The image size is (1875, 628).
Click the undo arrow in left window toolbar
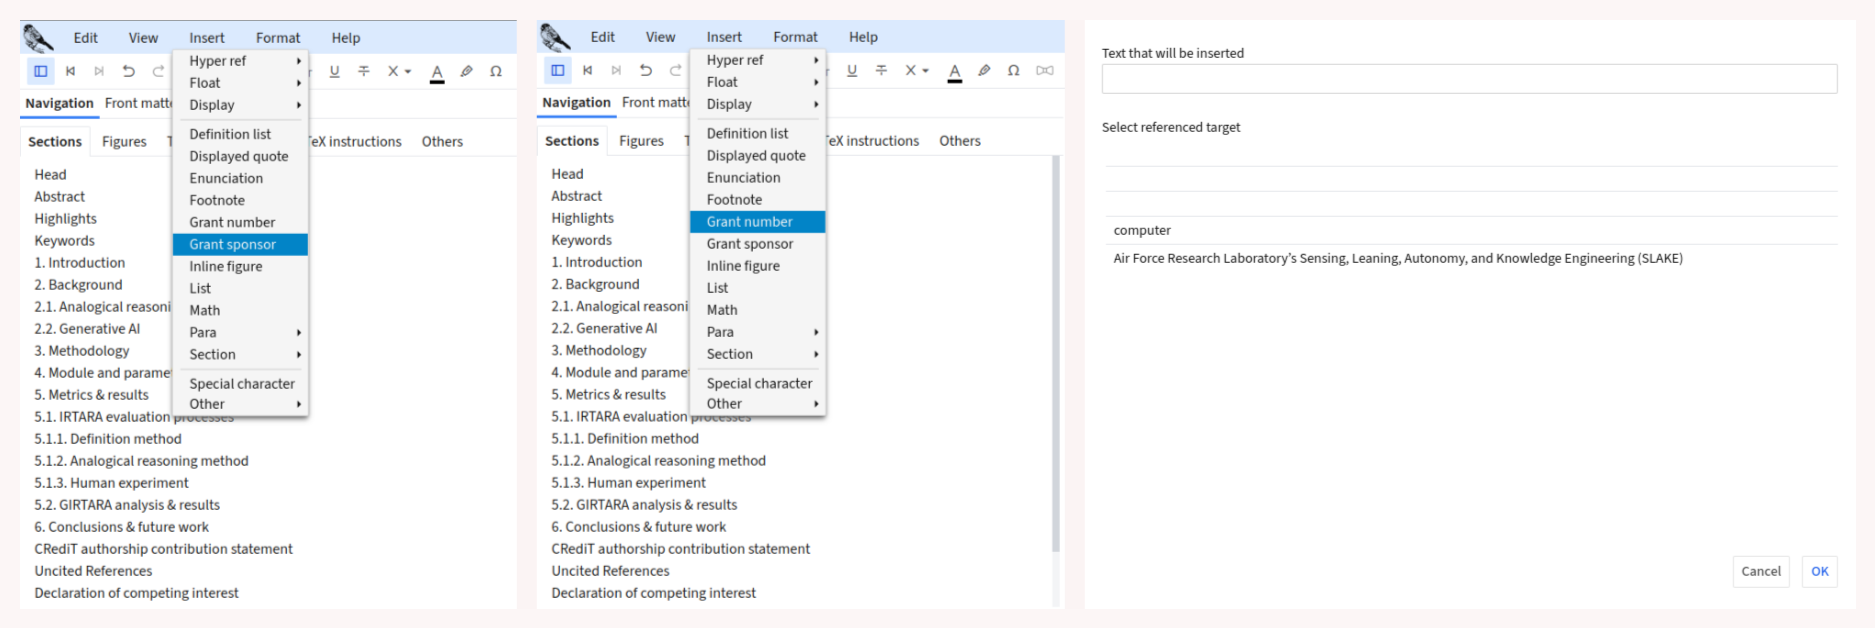tap(128, 71)
